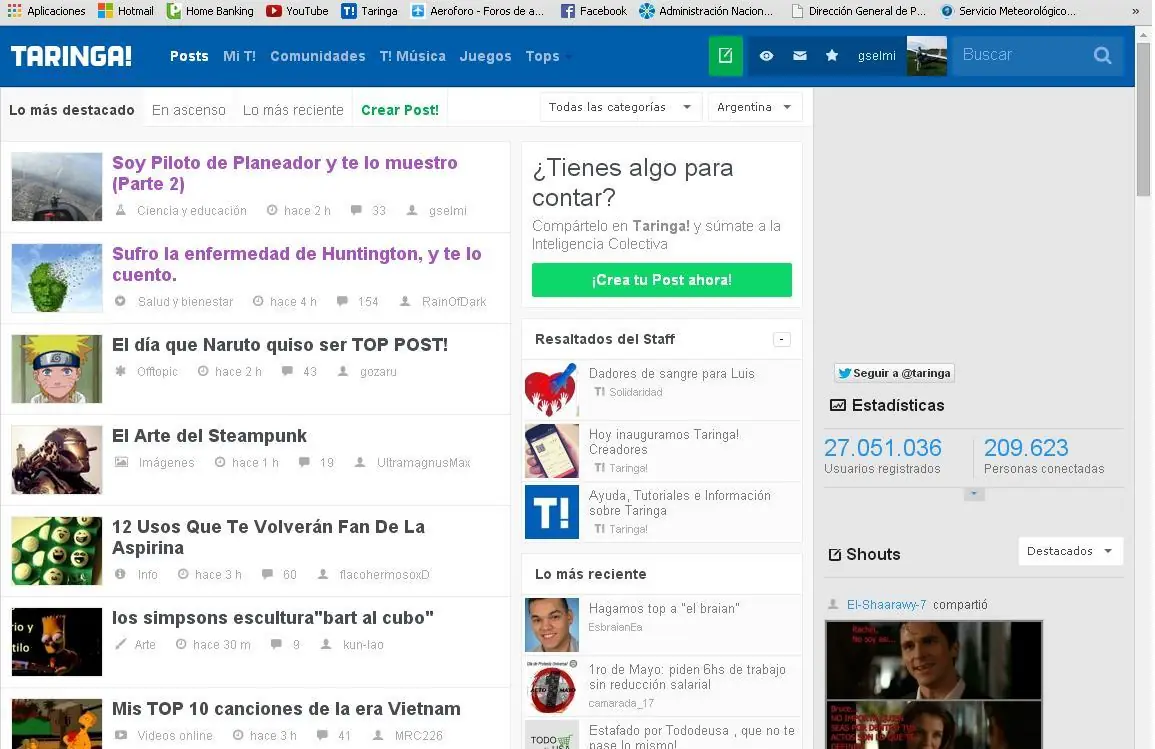This screenshot has width=1155, height=749.
Task: Open Facebook bookmark
Action: click(594, 11)
